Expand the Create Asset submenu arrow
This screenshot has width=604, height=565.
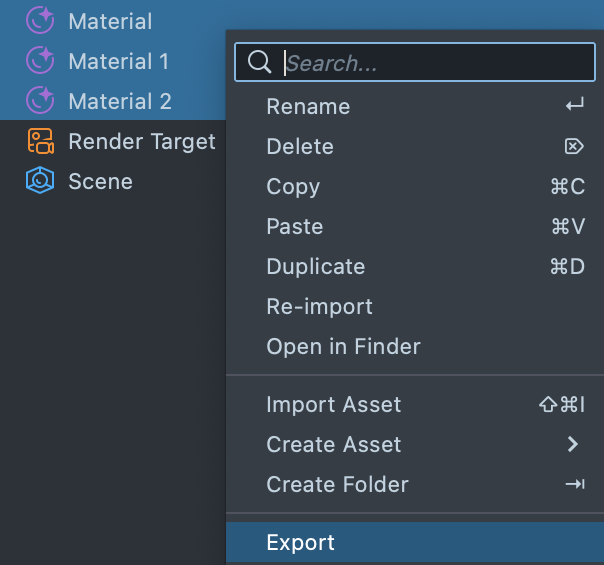[573, 444]
